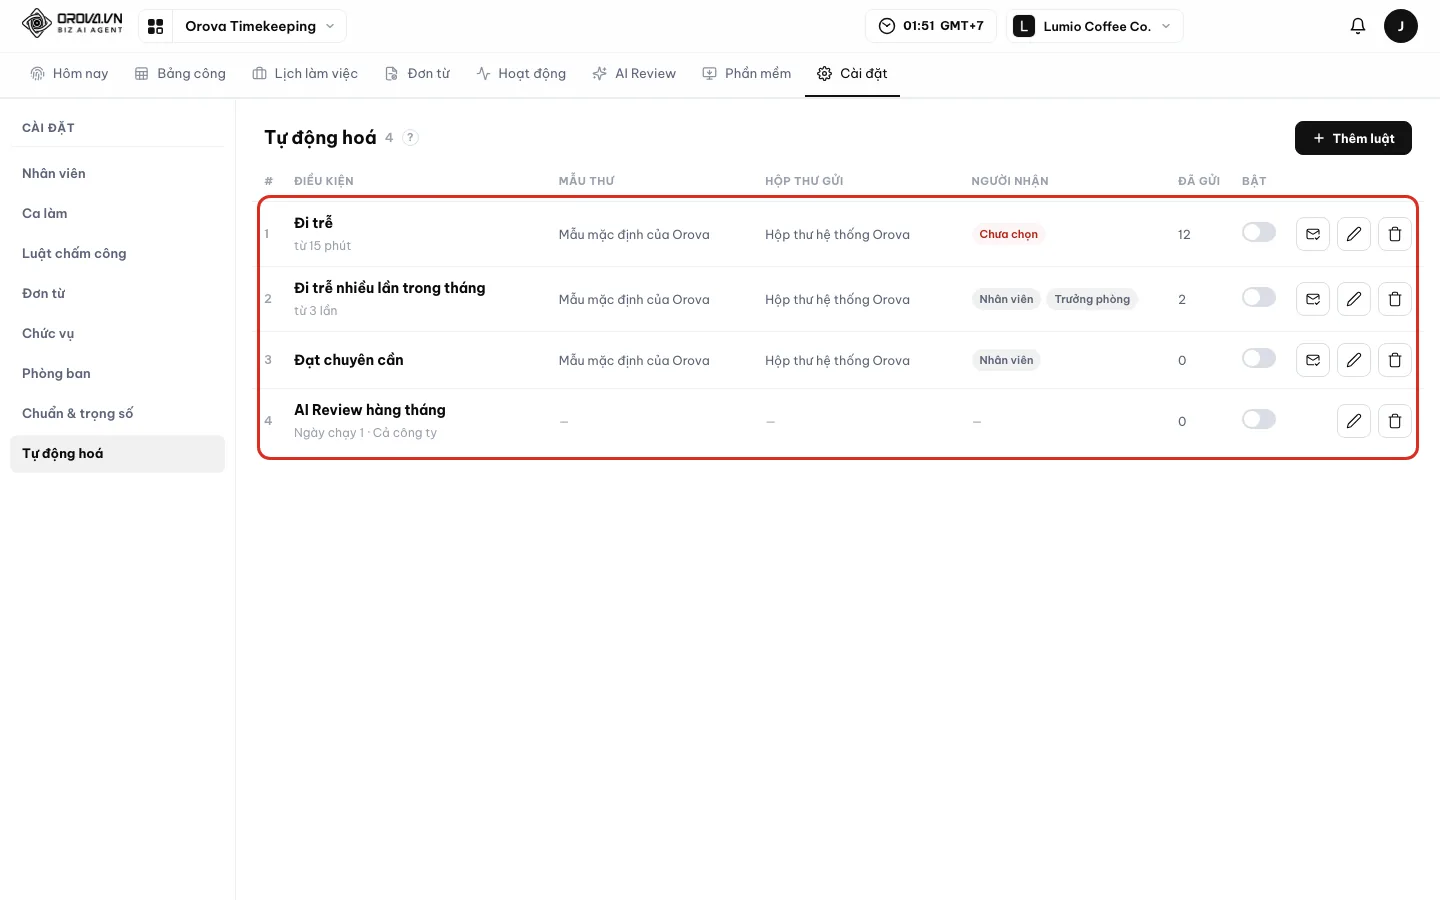The height and width of the screenshot is (900, 1440).
Task: Open the Phần mềm tab
Action: pos(747,73)
